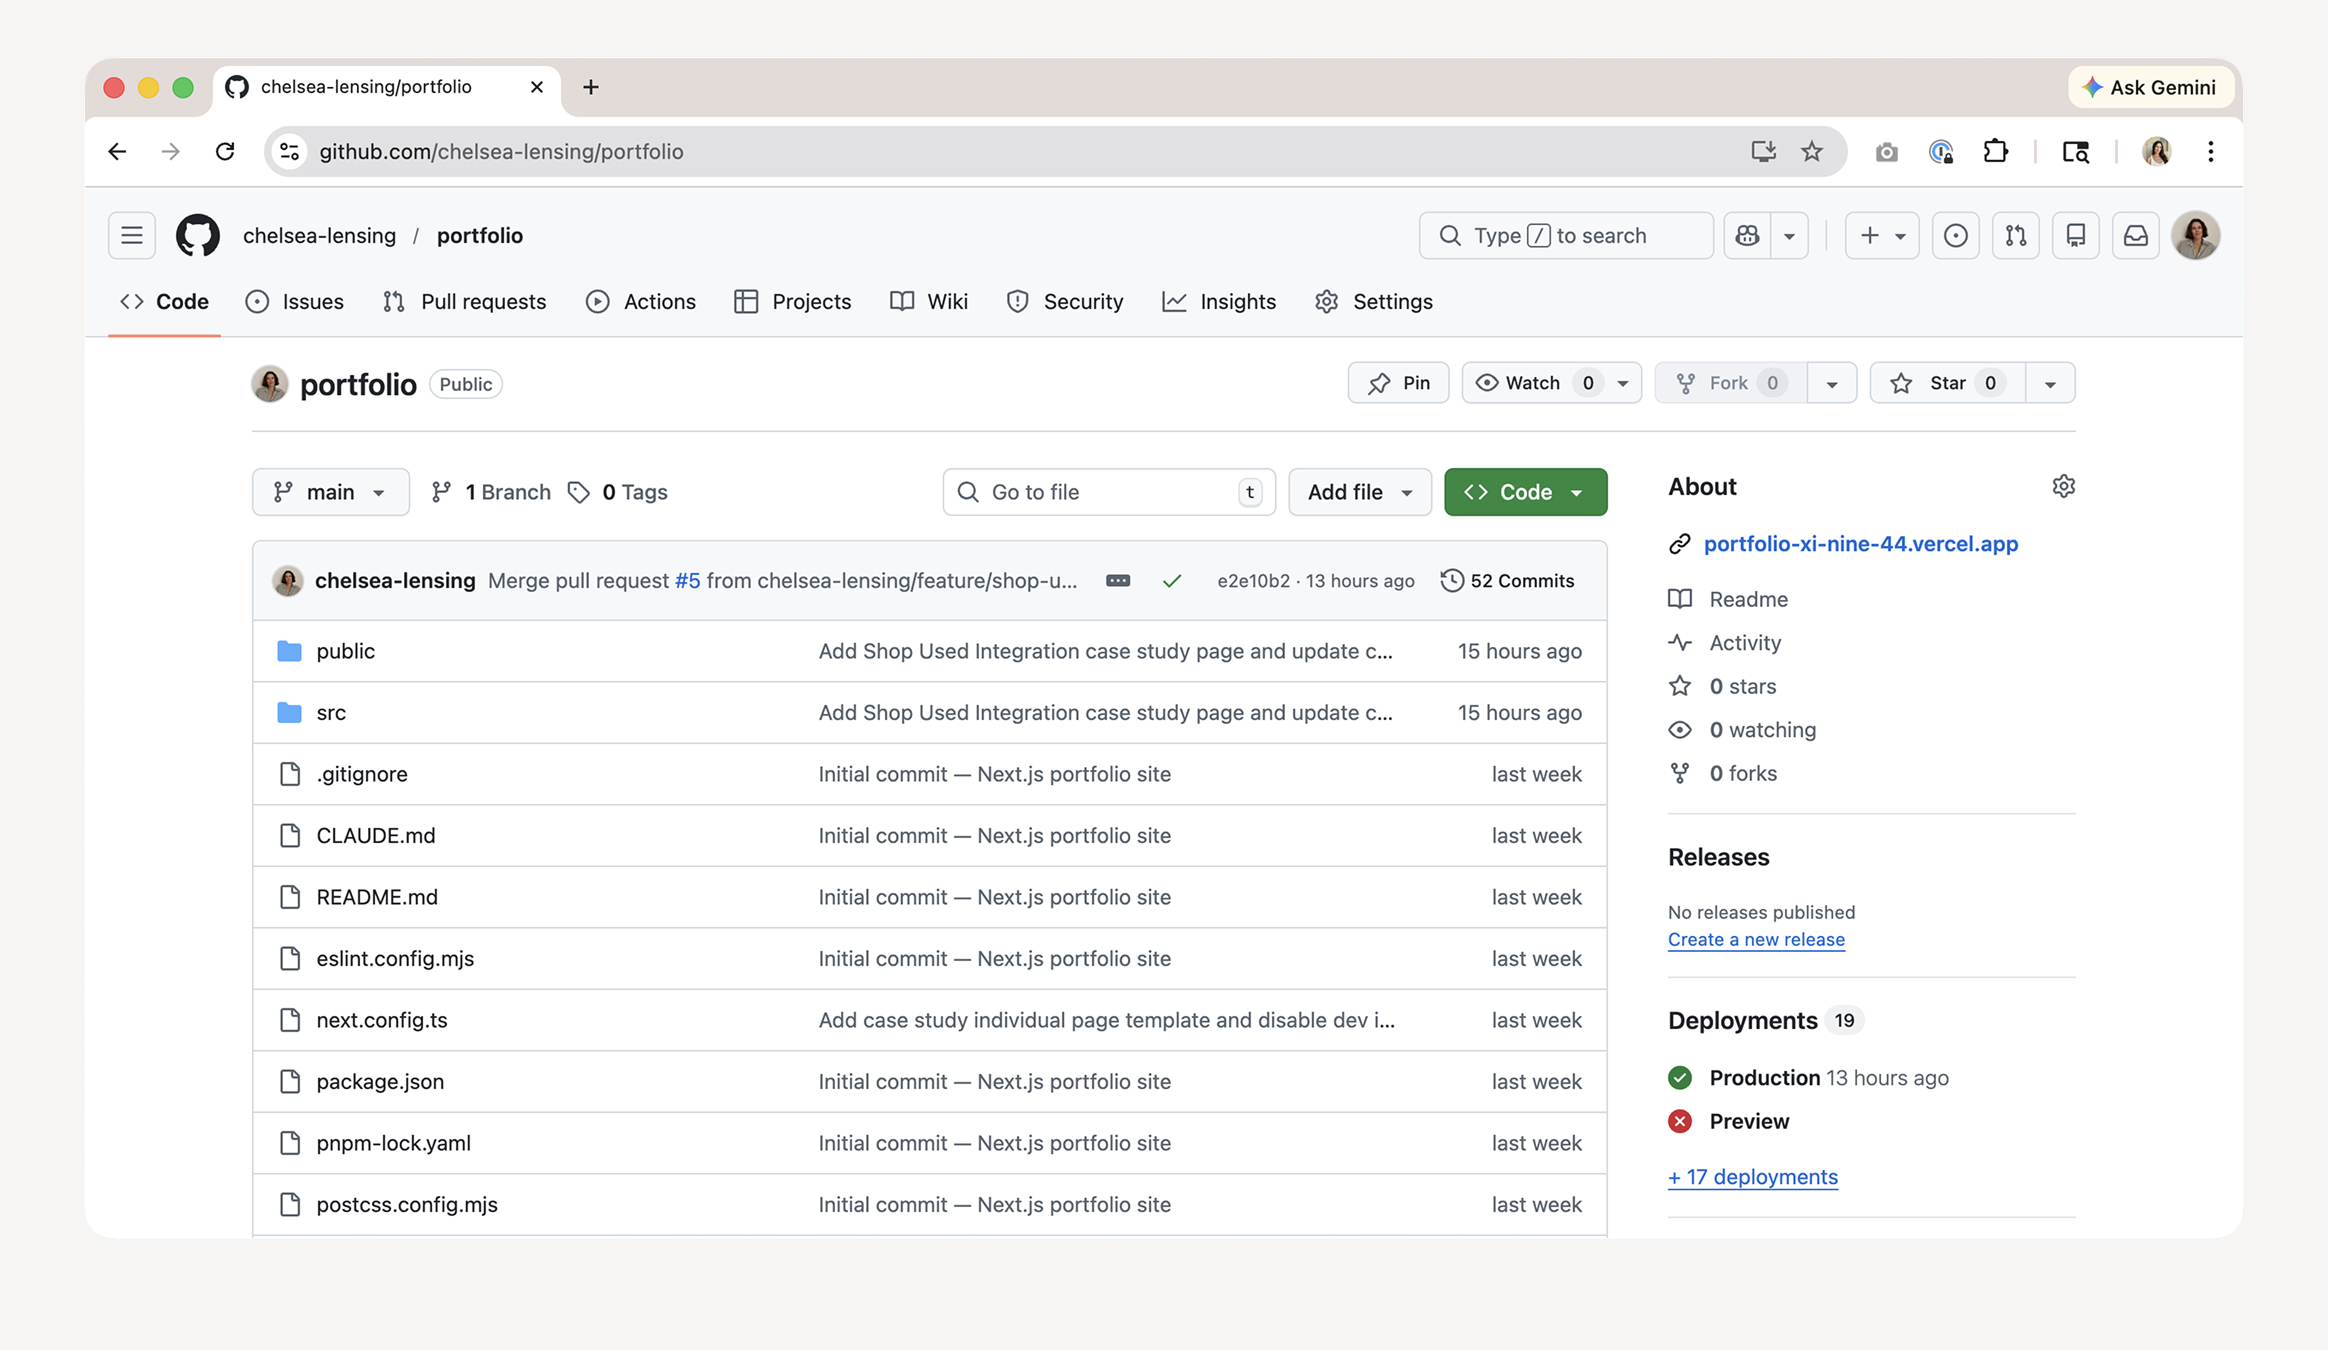This screenshot has height=1350, width=2328.
Task: Open the notifications inbox icon
Action: point(2135,236)
